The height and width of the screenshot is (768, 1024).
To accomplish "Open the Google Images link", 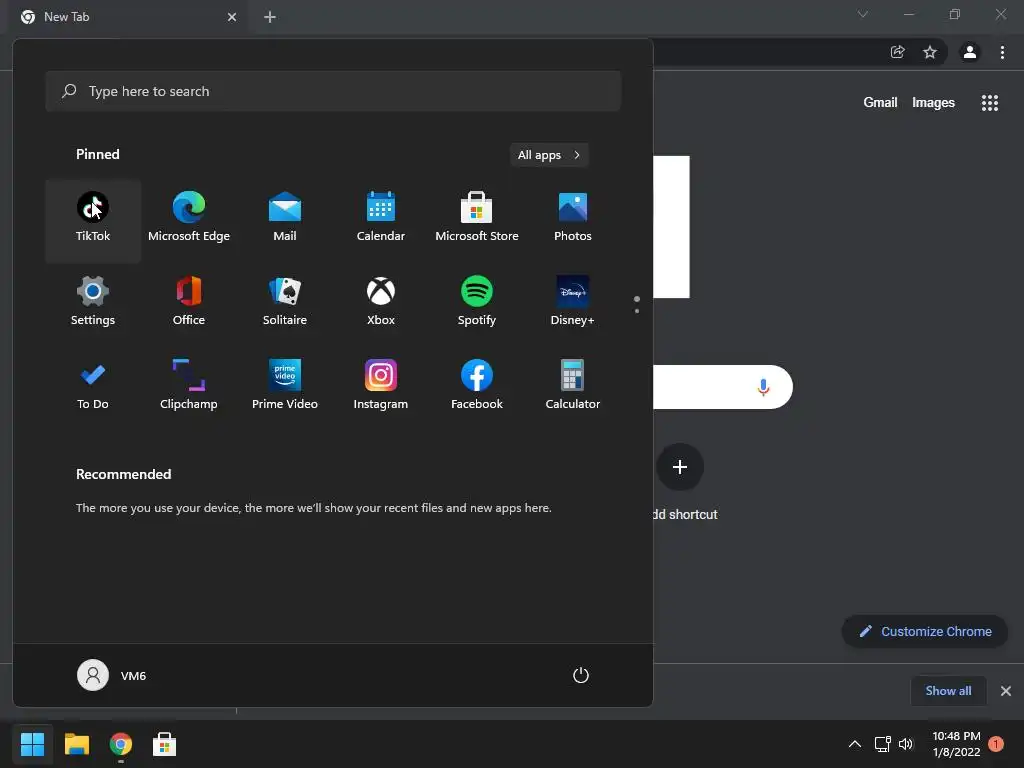I will coord(933,103).
